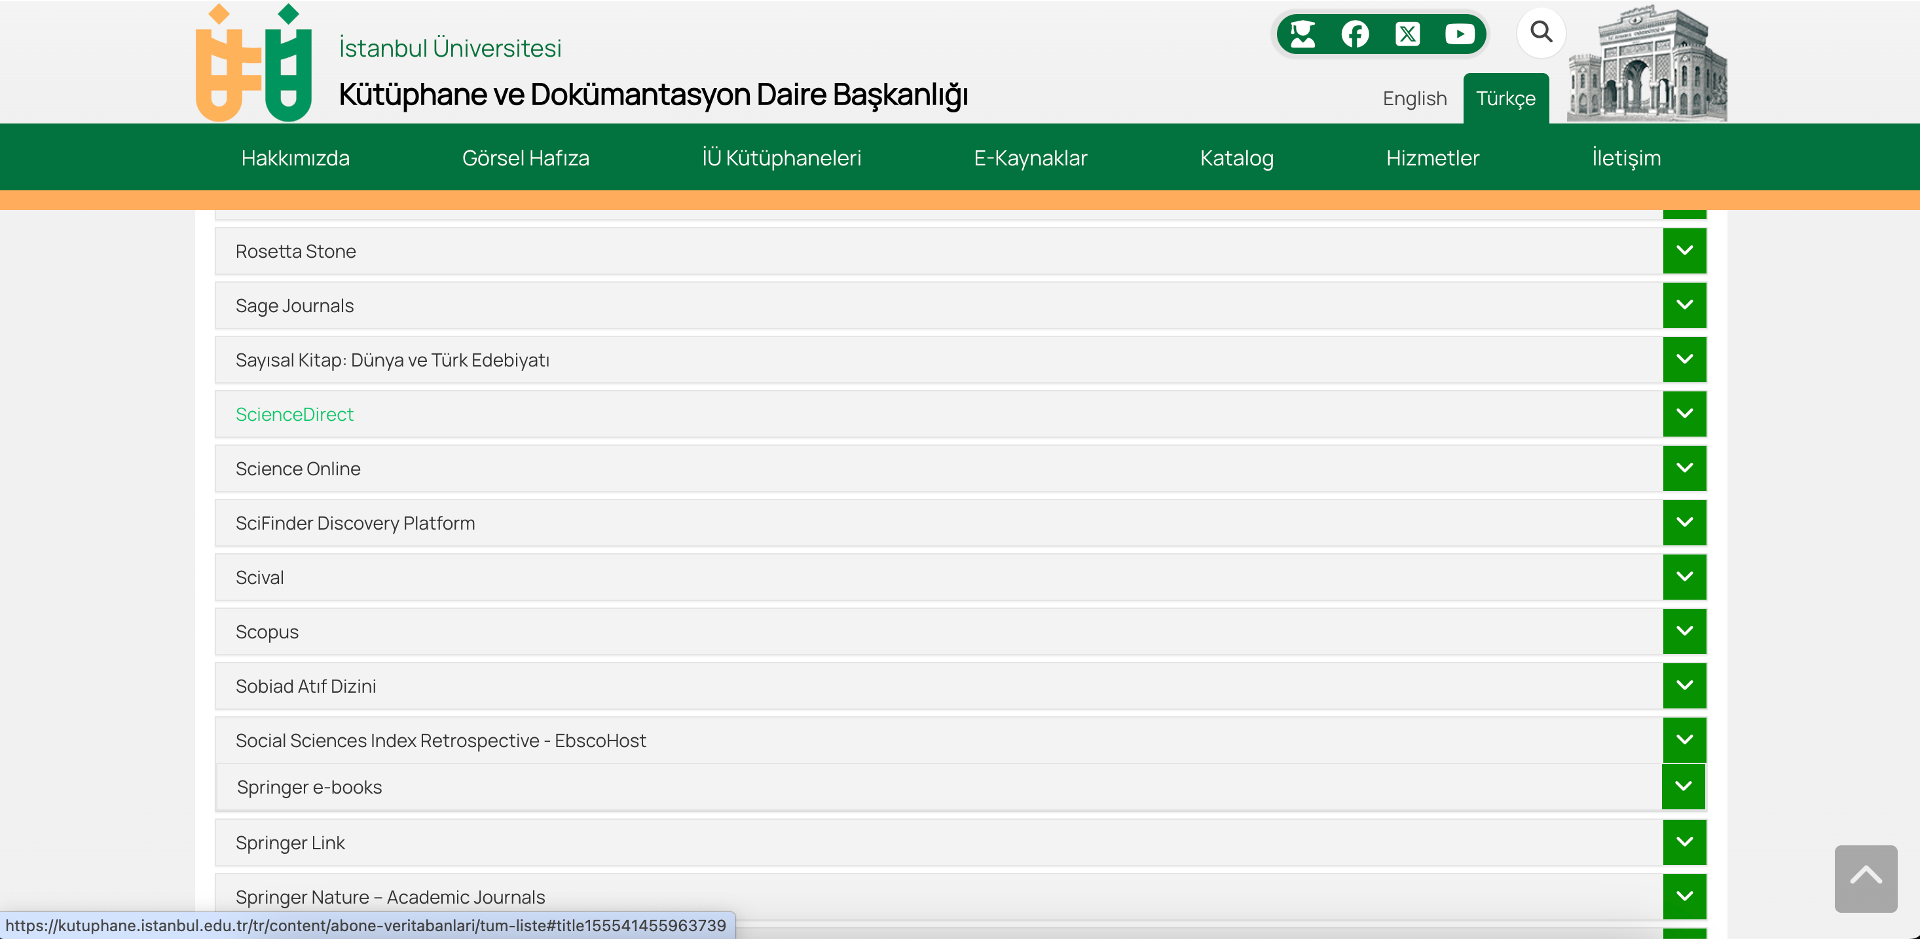Expand Social Sciences Index Retrospective chevron
Viewport: 1920px width, 940px height.
point(1684,740)
